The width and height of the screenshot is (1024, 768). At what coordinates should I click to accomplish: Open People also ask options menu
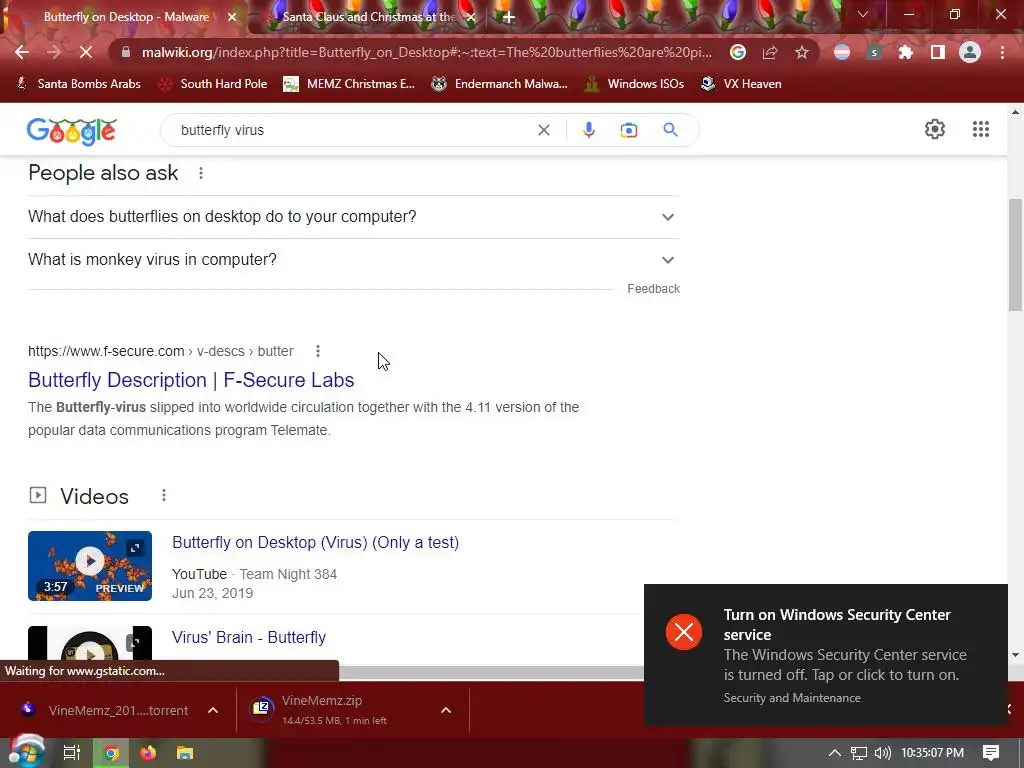201,173
